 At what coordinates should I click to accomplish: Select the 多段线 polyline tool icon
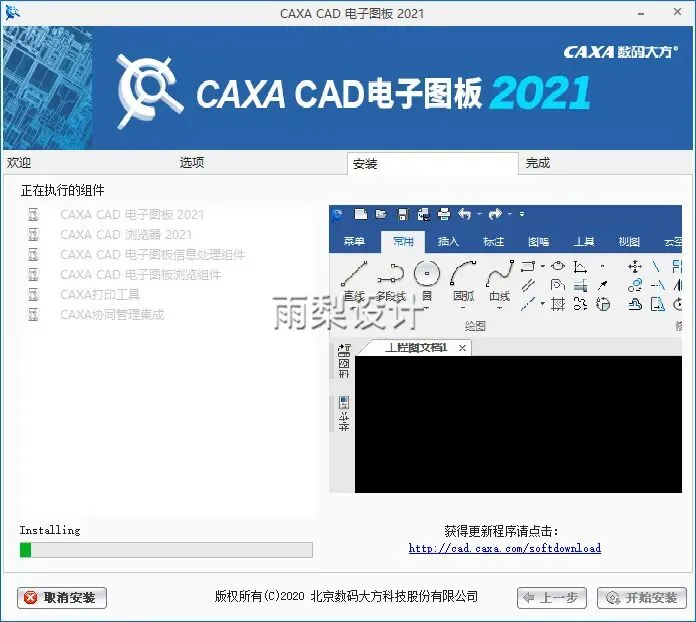coord(391,273)
